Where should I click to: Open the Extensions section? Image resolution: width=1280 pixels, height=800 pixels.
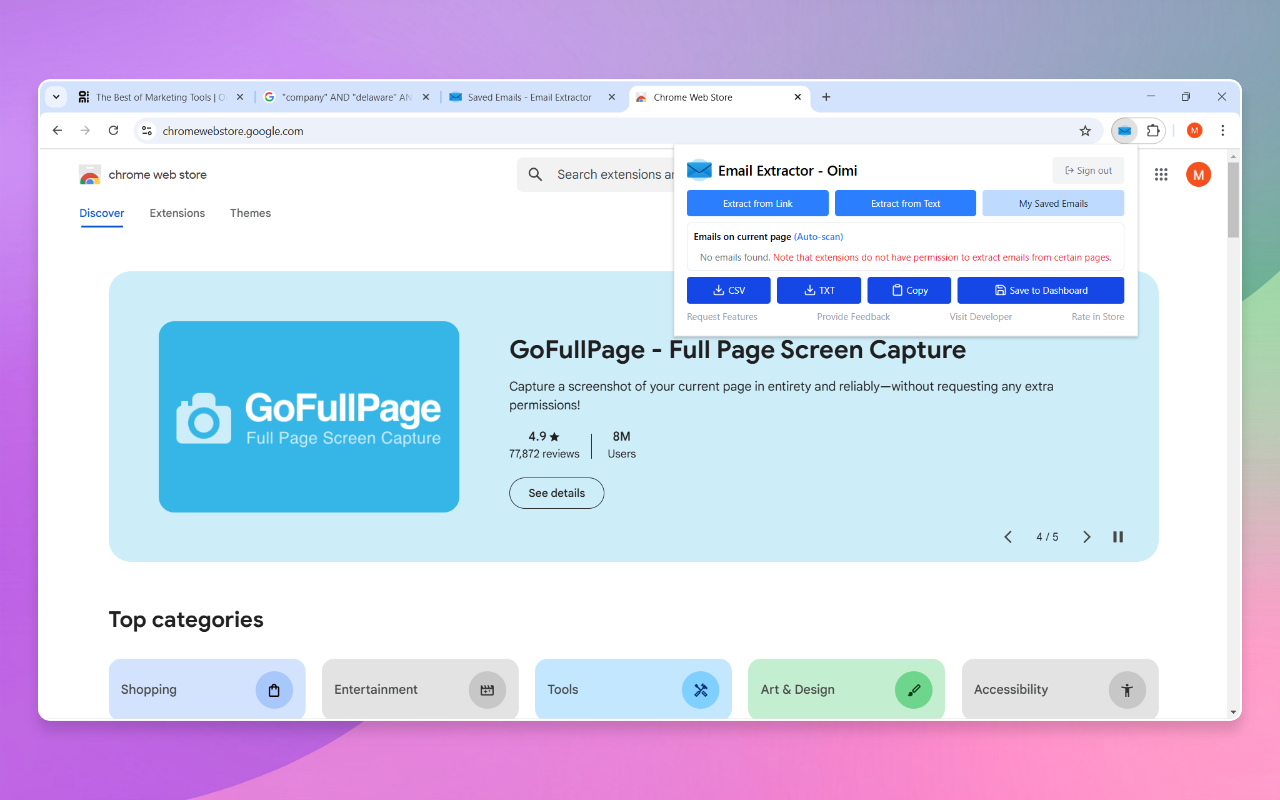pyautogui.click(x=177, y=213)
